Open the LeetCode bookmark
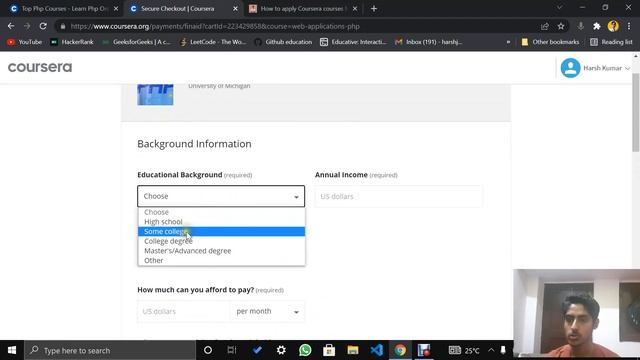The image size is (640, 360). click(213, 42)
